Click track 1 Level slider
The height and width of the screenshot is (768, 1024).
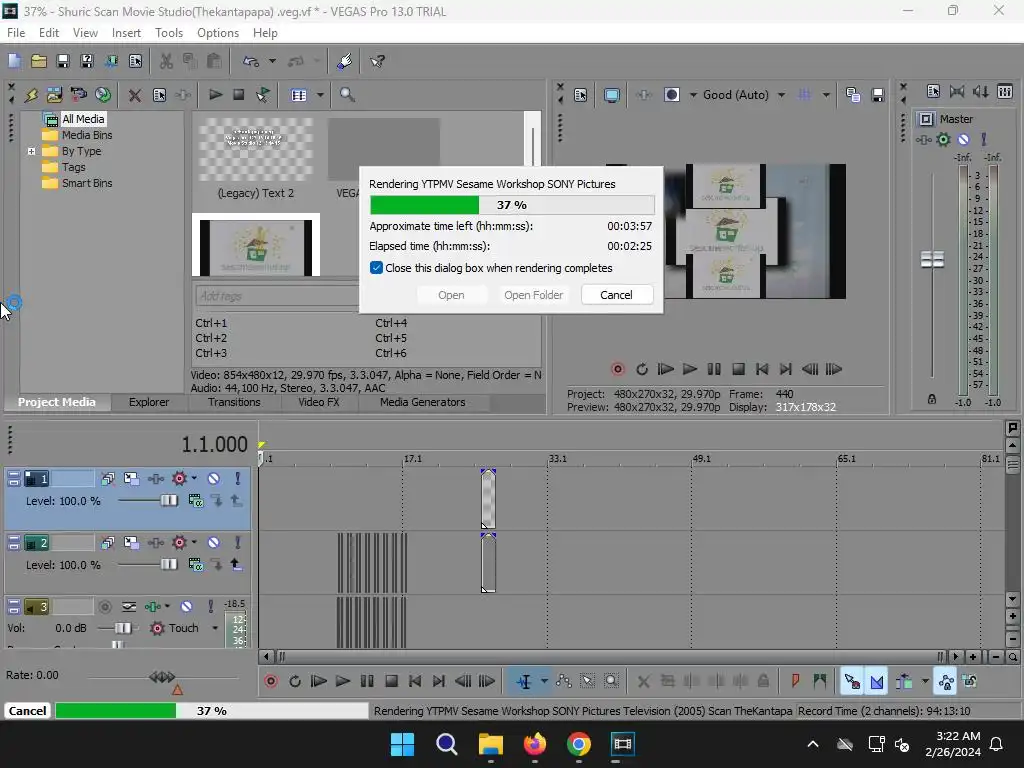[169, 501]
